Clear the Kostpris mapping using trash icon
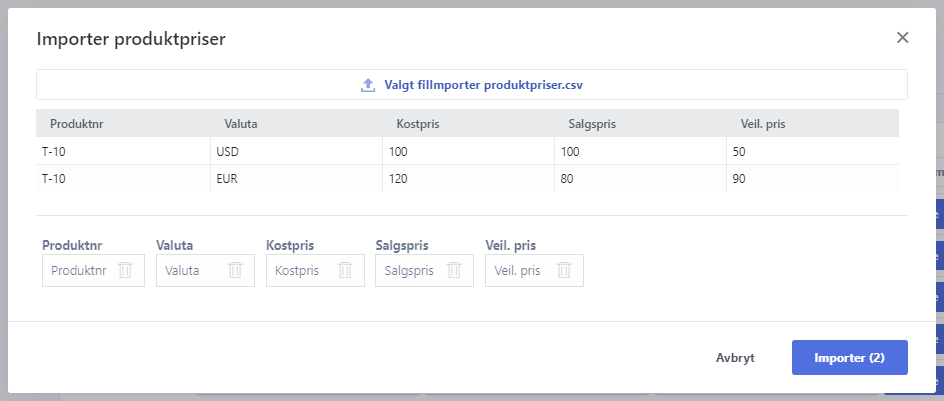Screen dimensions: 944x401 click(345, 270)
